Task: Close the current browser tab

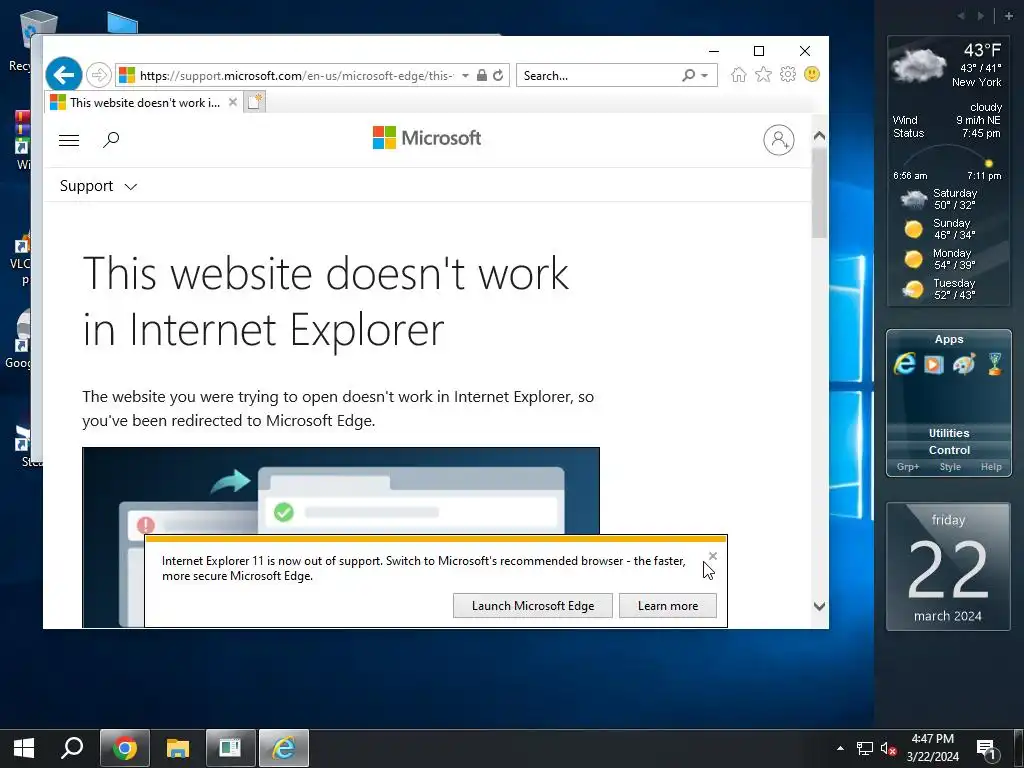Action: [x=232, y=102]
